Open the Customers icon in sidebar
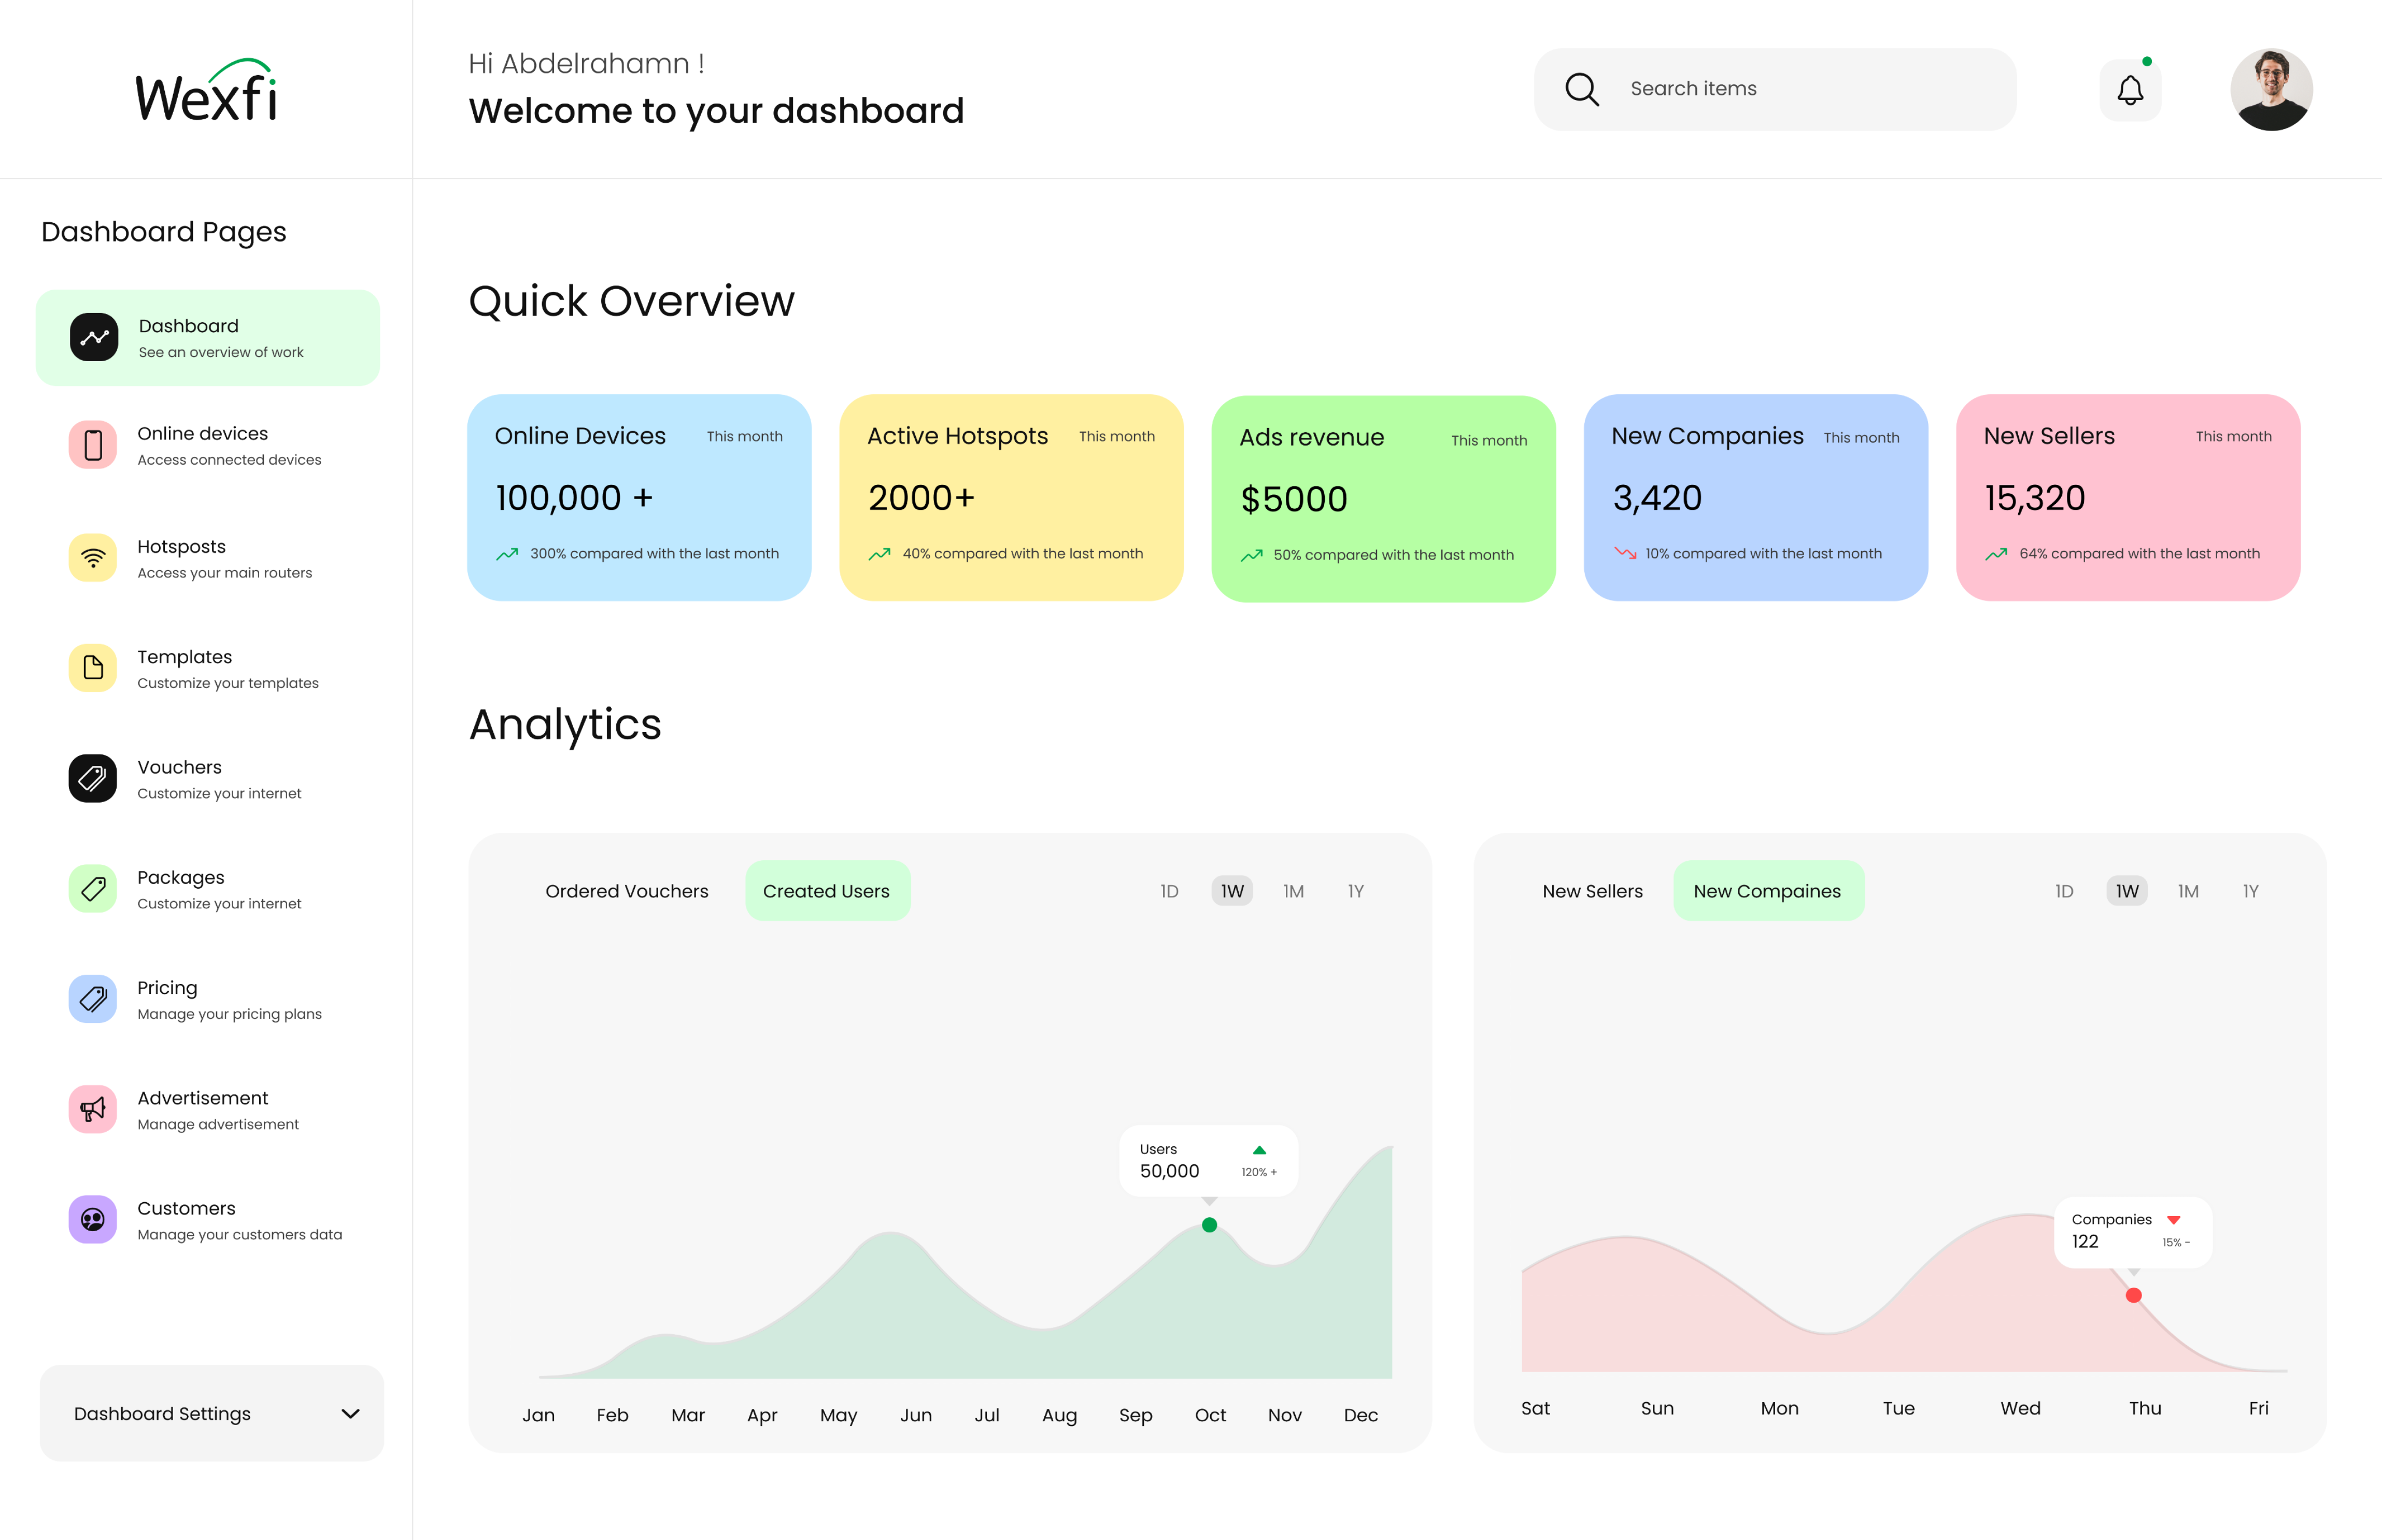 (x=93, y=1219)
